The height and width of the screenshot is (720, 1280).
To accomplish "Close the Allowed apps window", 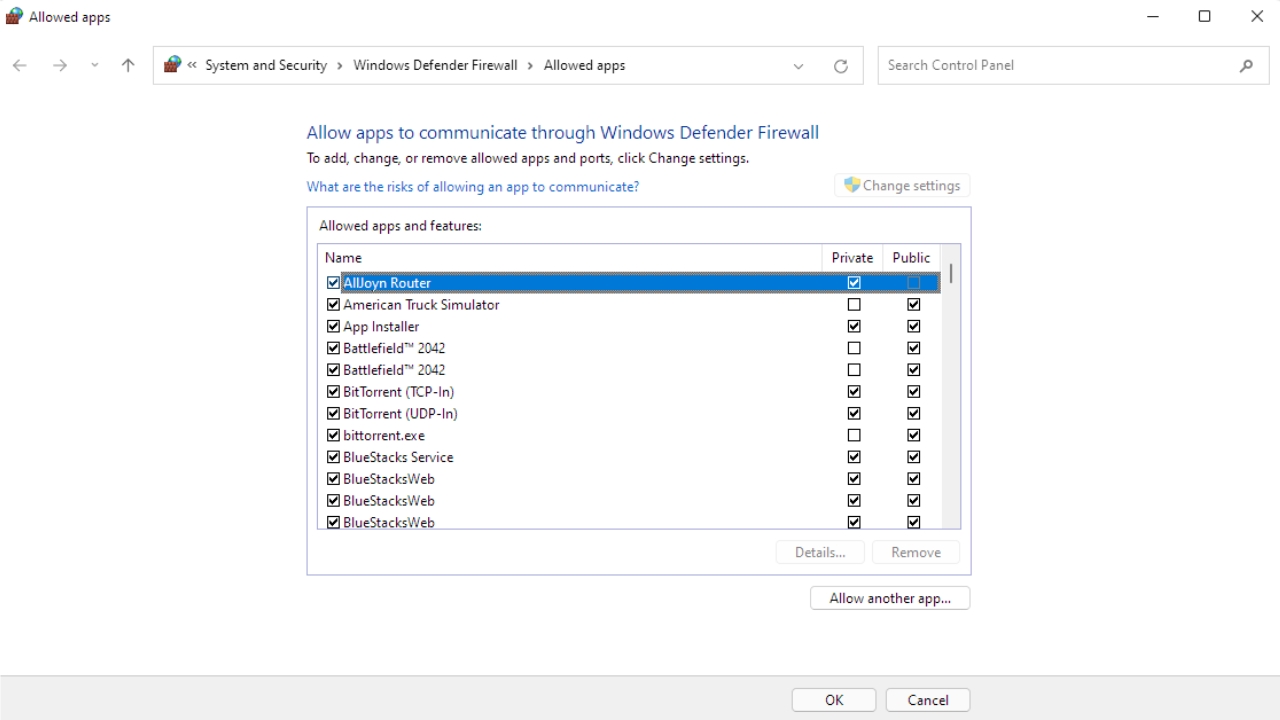I will [x=1257, y=16].
